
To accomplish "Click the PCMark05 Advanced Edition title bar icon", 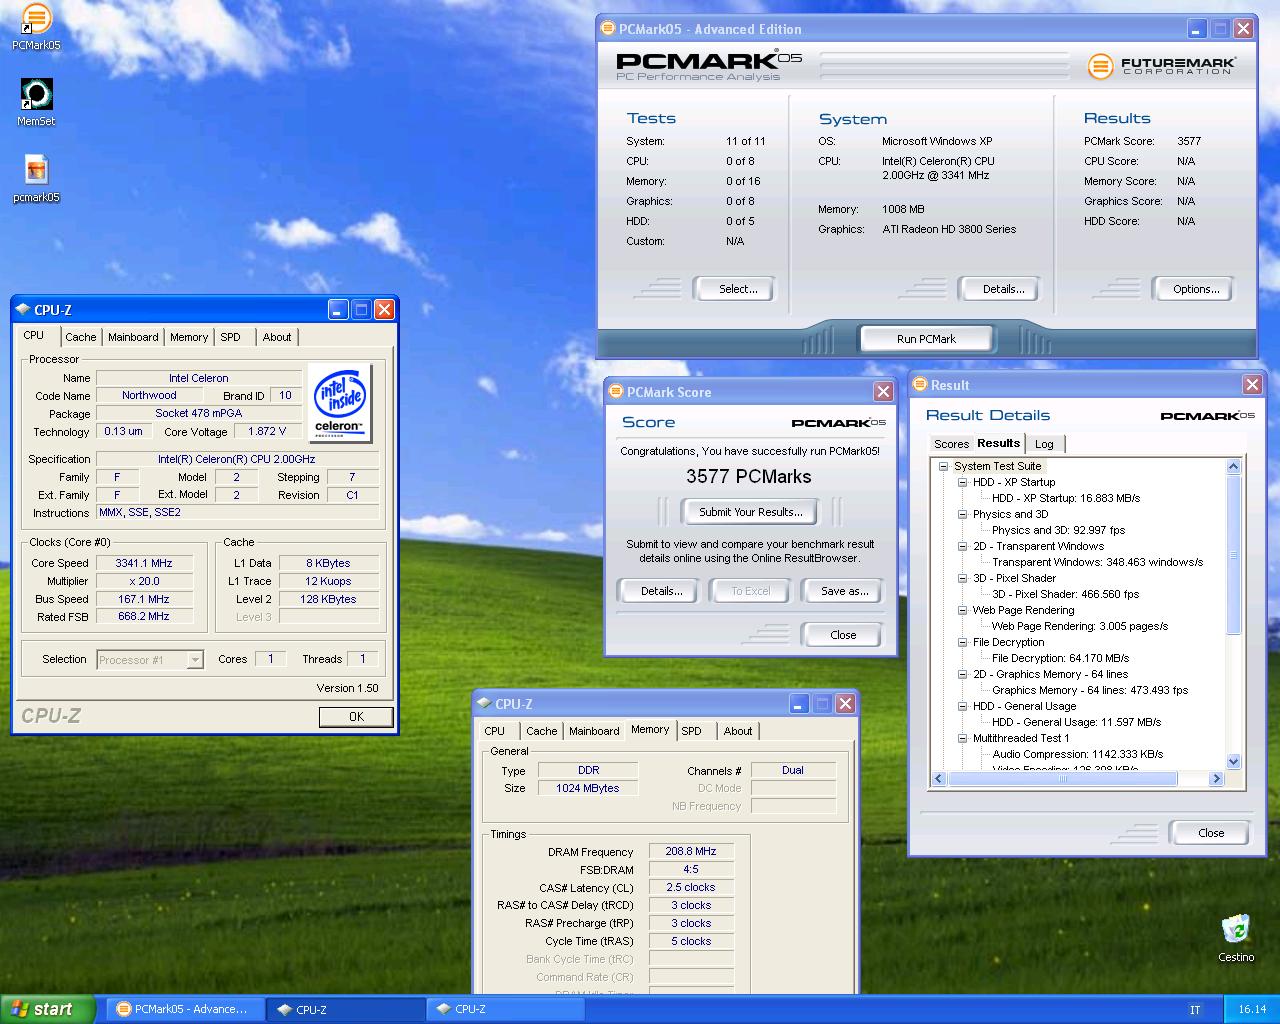I will (x=607, y=29).
